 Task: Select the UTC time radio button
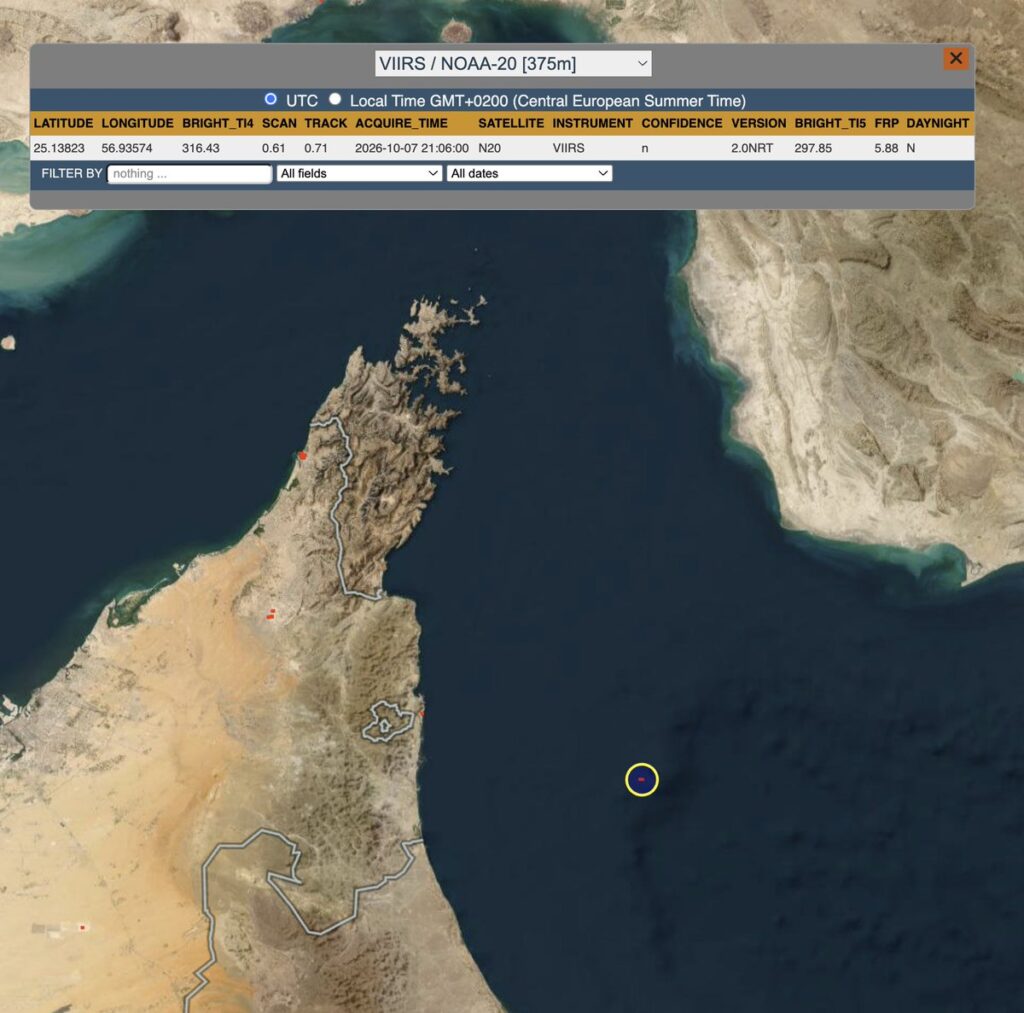click(x=270, y=99)
